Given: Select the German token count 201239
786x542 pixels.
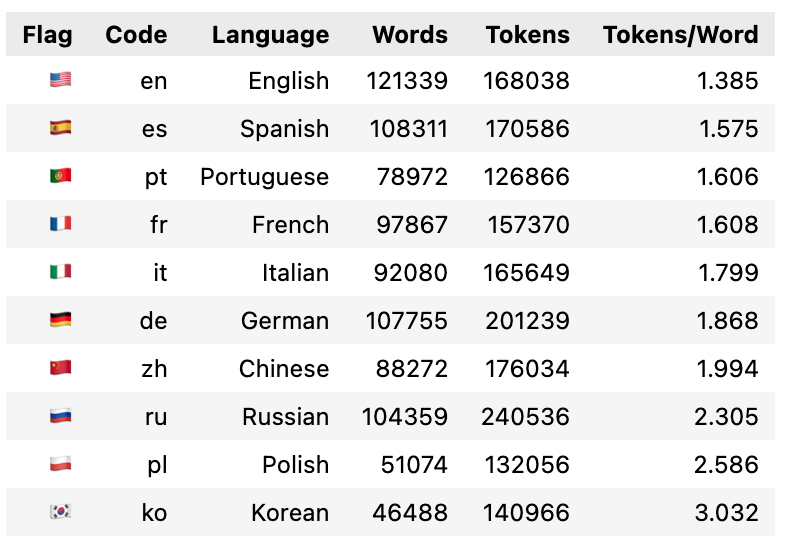Looking at the screenshot, I should tap(527, 320).
